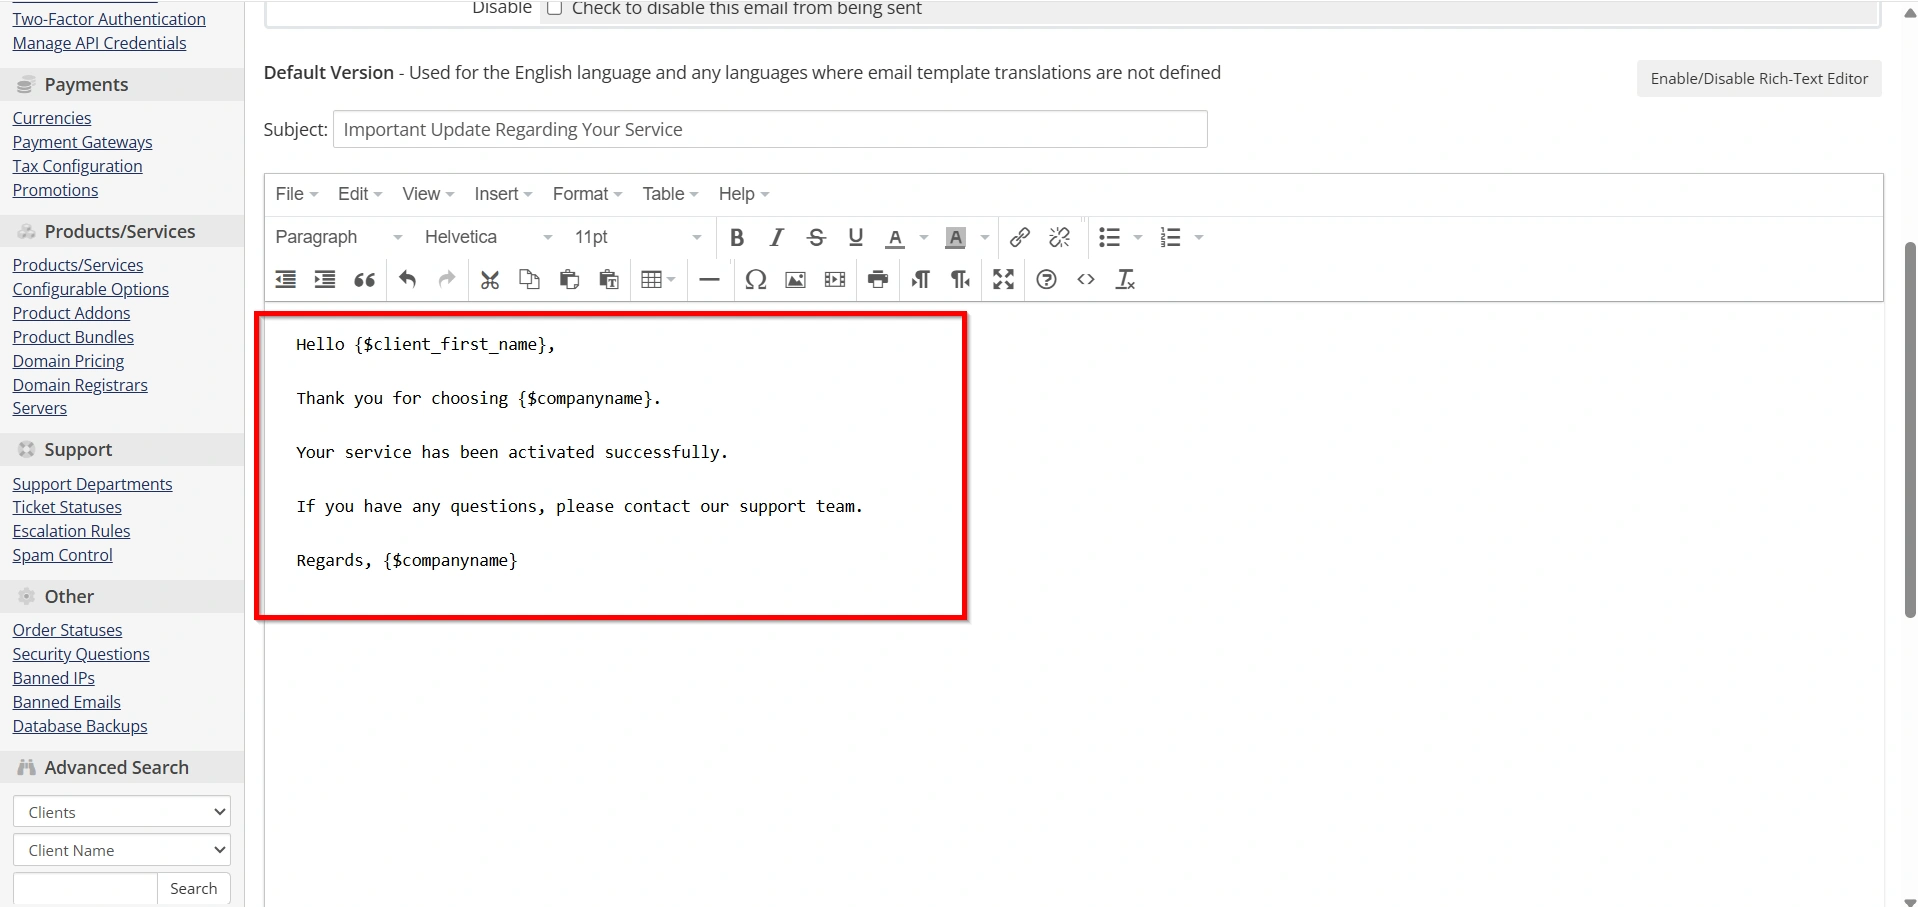Clear formatting from selection

point(1125,280)
